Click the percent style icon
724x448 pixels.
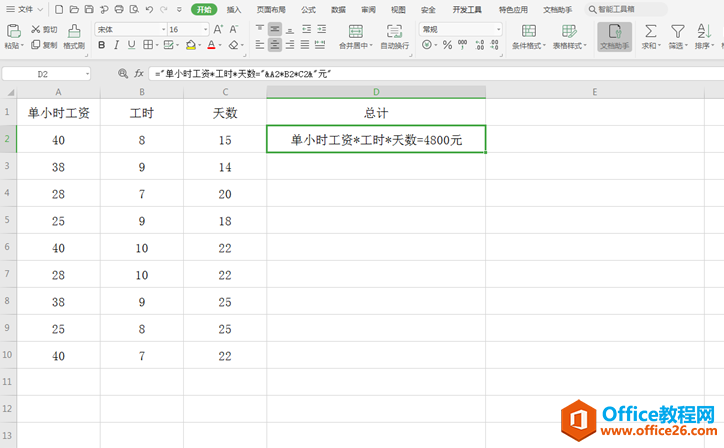click(x=447, y=45)
